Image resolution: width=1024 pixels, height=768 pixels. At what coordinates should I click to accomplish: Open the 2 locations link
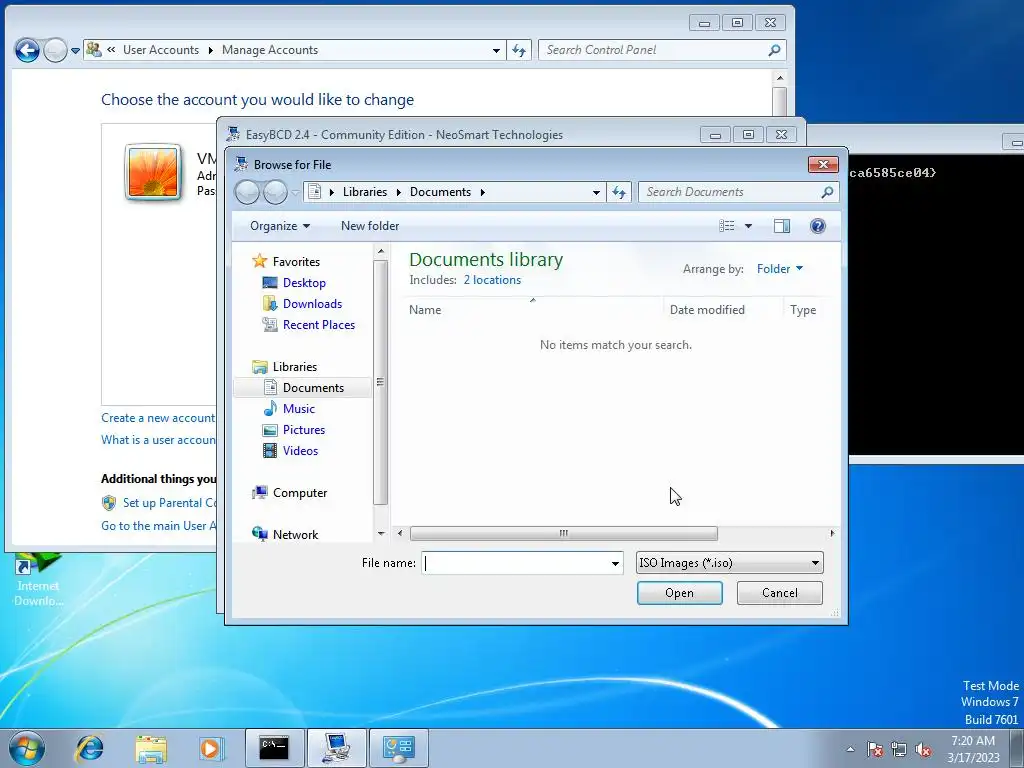pos(492,280)
